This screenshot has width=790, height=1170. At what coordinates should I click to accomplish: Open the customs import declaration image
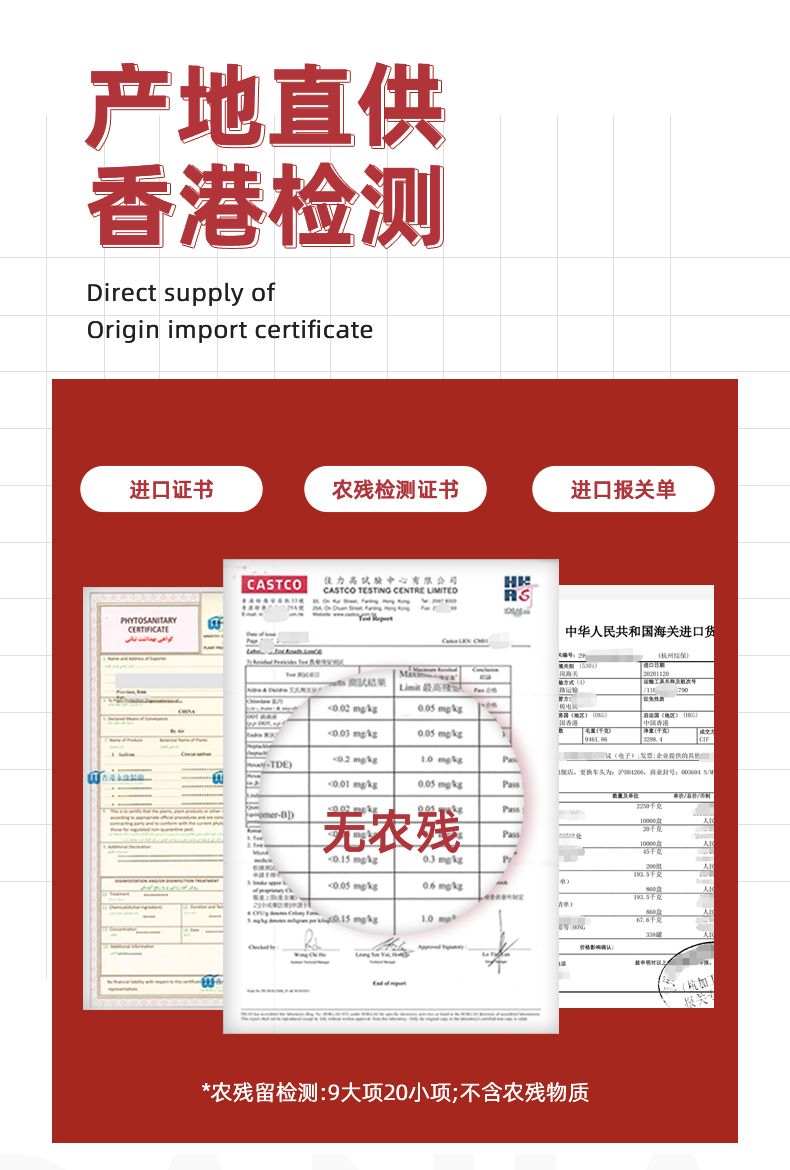pyautogui.click(x=636, y=796)
